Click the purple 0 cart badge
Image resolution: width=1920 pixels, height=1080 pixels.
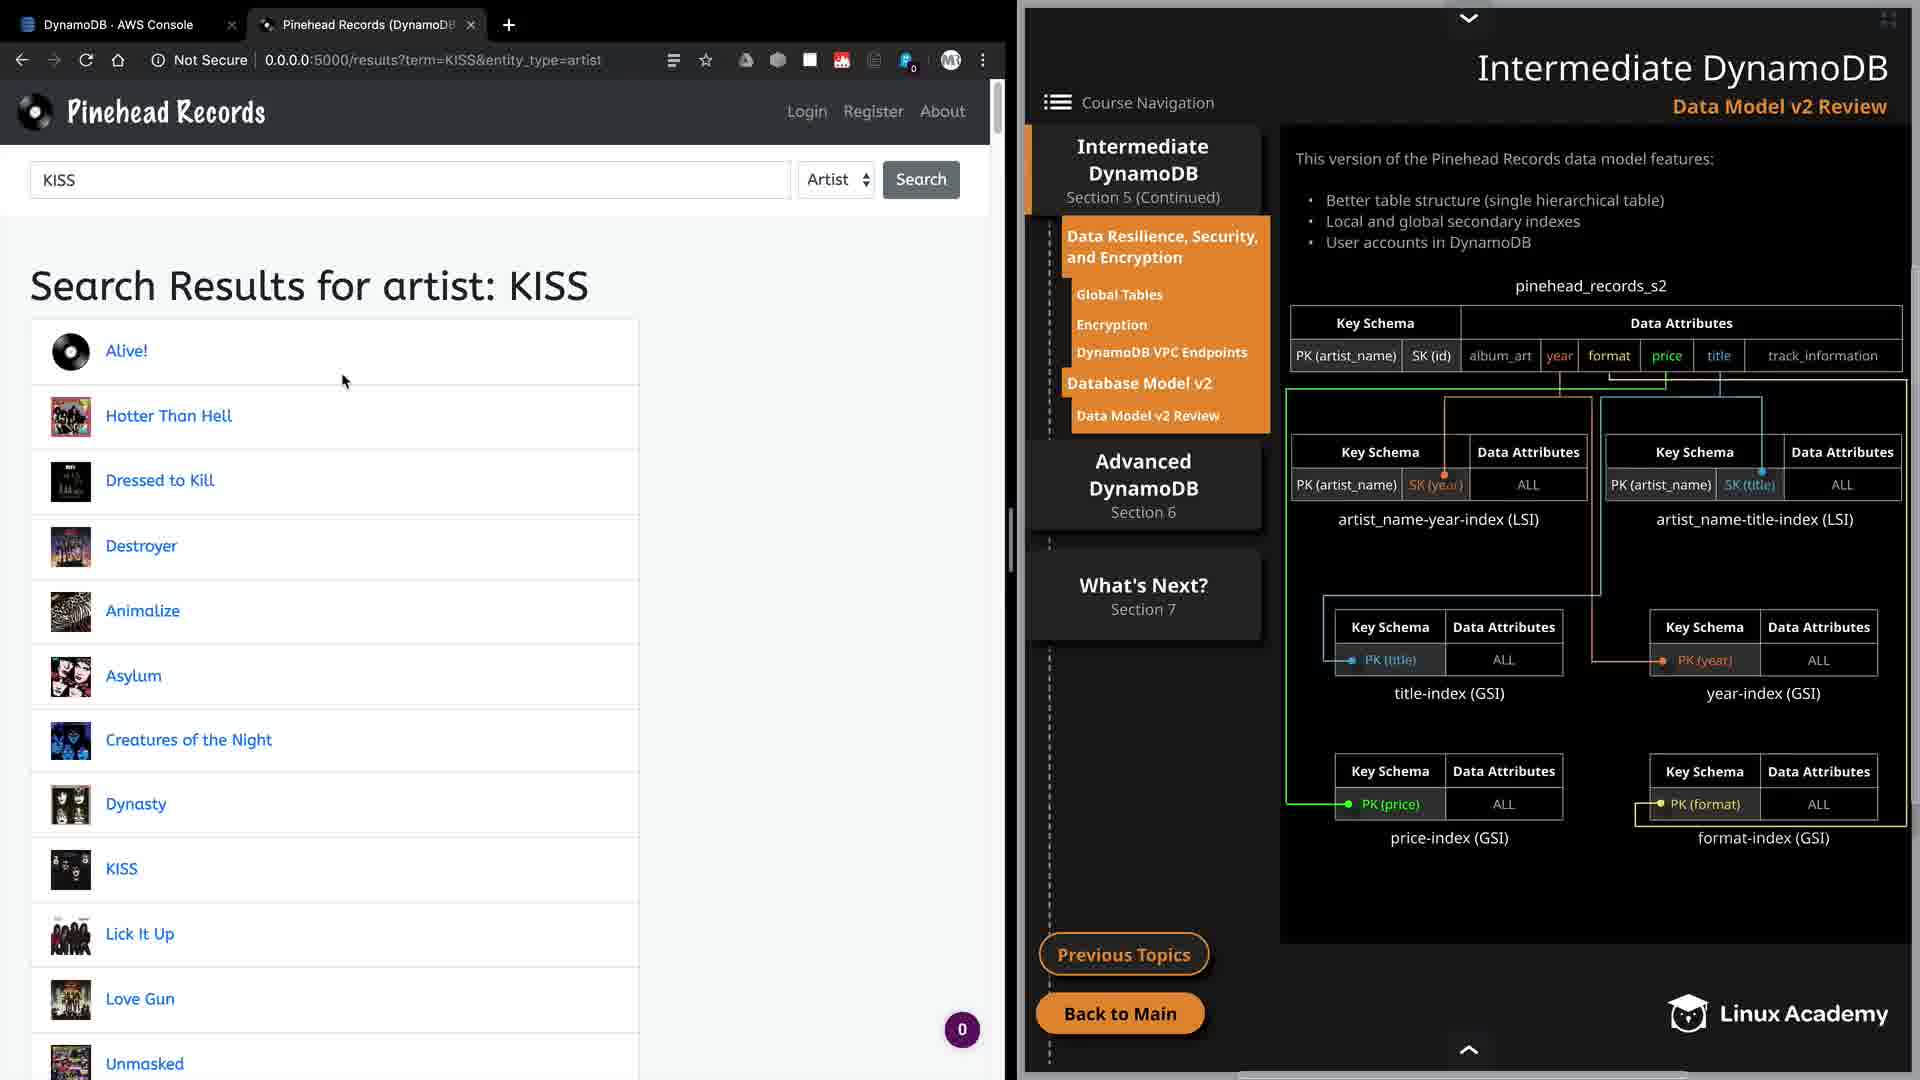[962, 1029]
